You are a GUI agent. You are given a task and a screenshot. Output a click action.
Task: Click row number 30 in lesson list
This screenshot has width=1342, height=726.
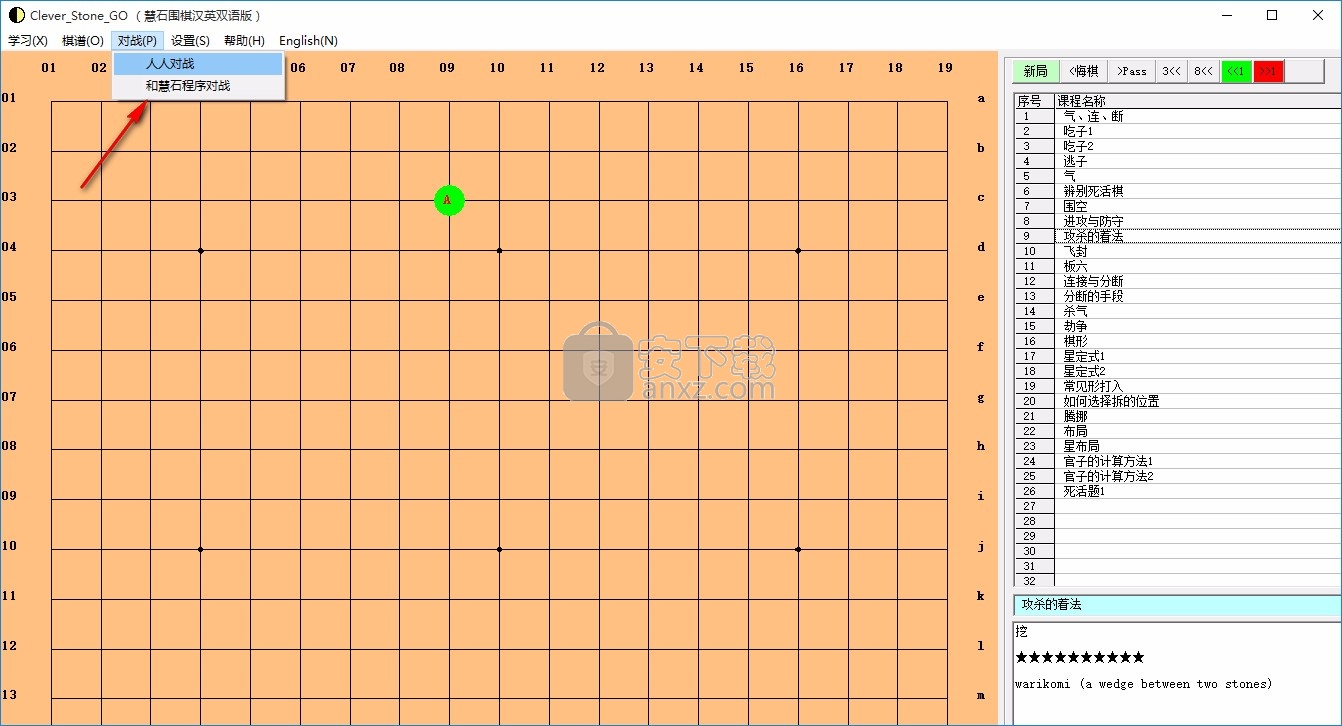[x=1034, y=551]
